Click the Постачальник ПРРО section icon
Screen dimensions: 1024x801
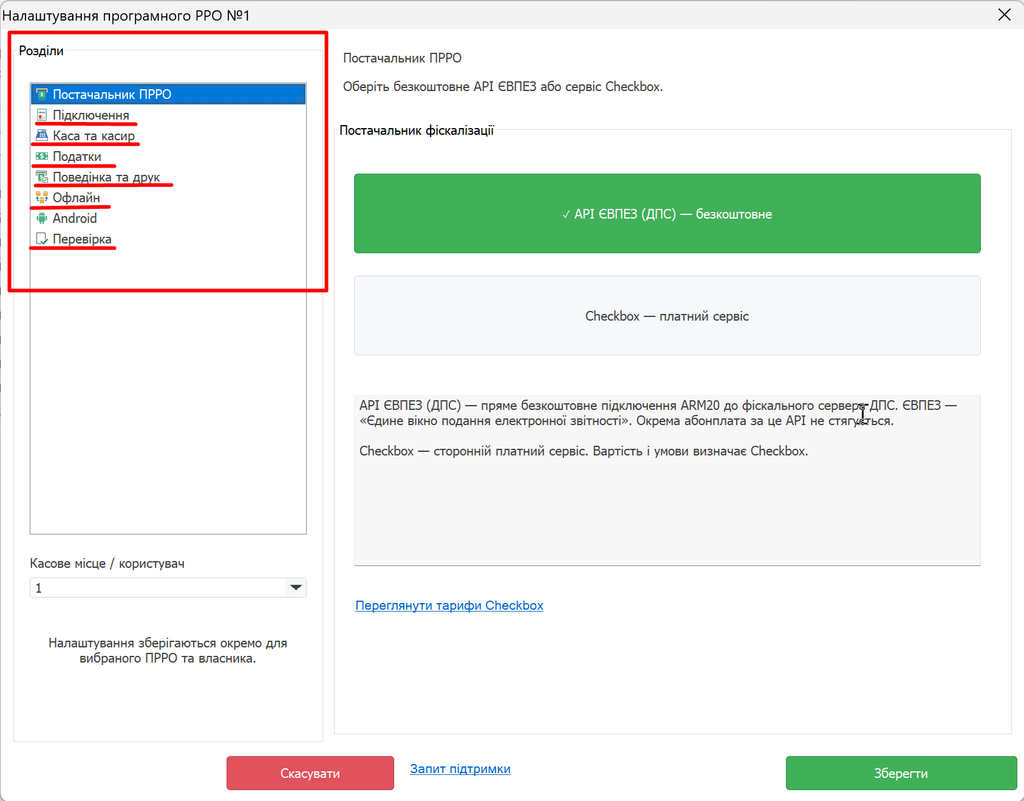42,94
